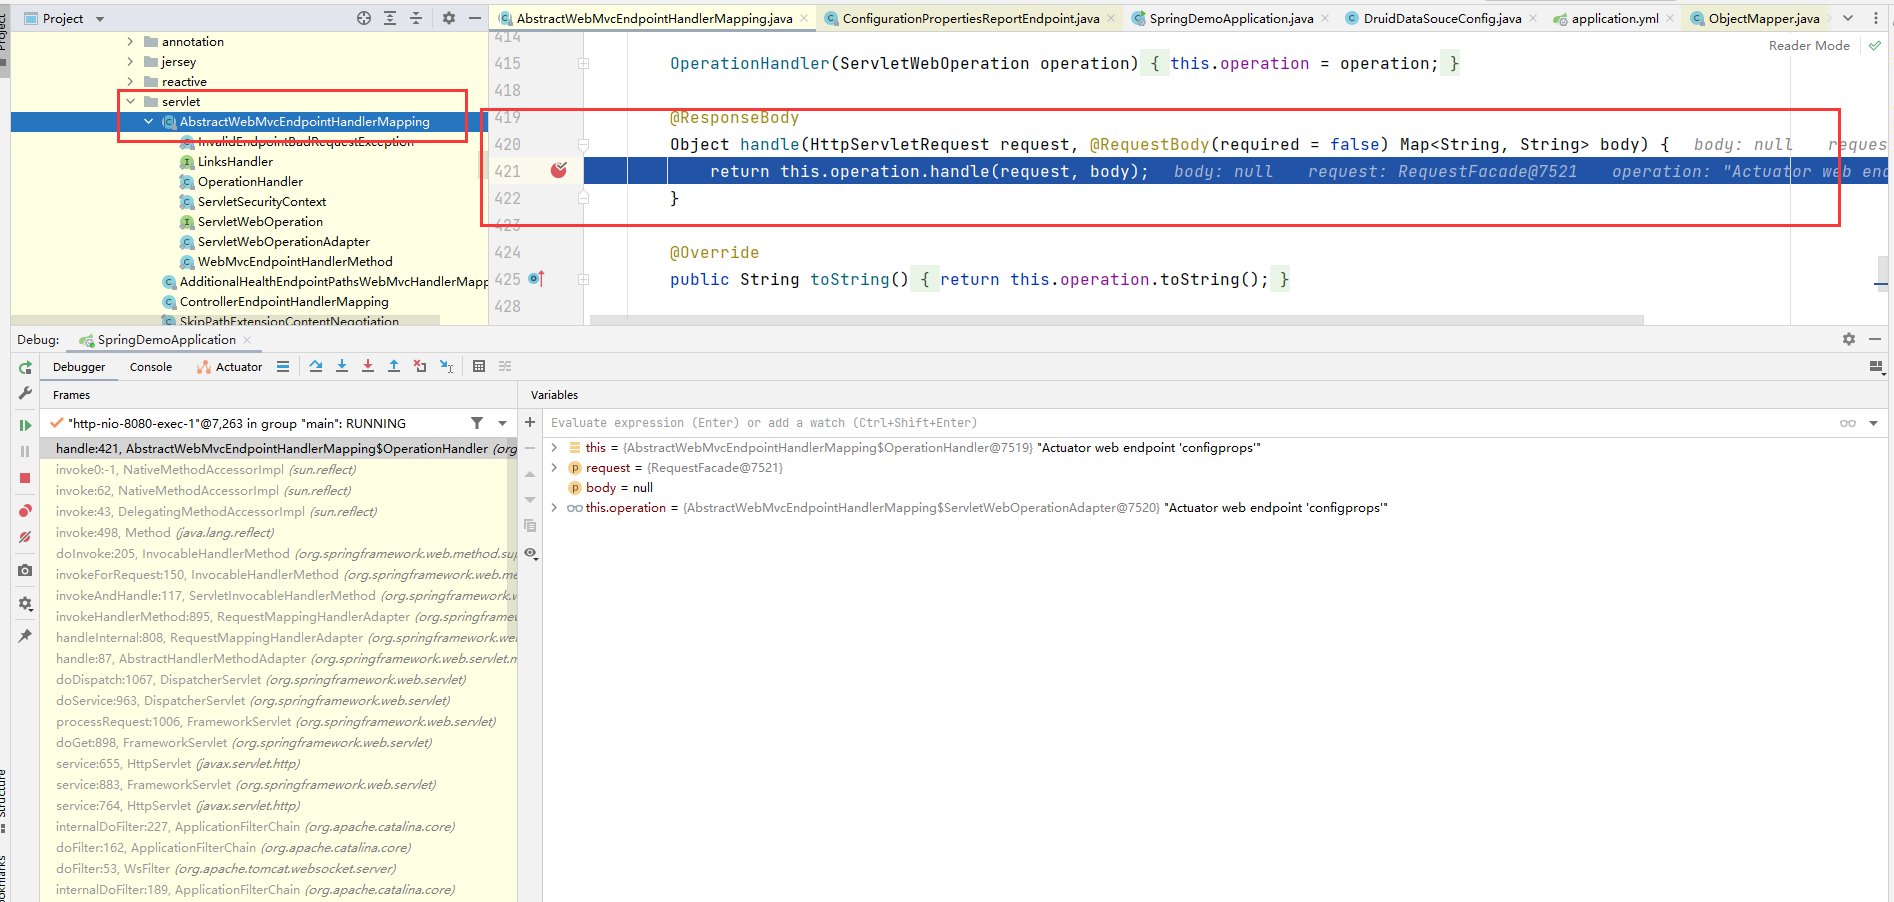Collapse all nodes in Project panel
The height and width of the screenshot is (902, 1894).
click(x=416, y=18)
